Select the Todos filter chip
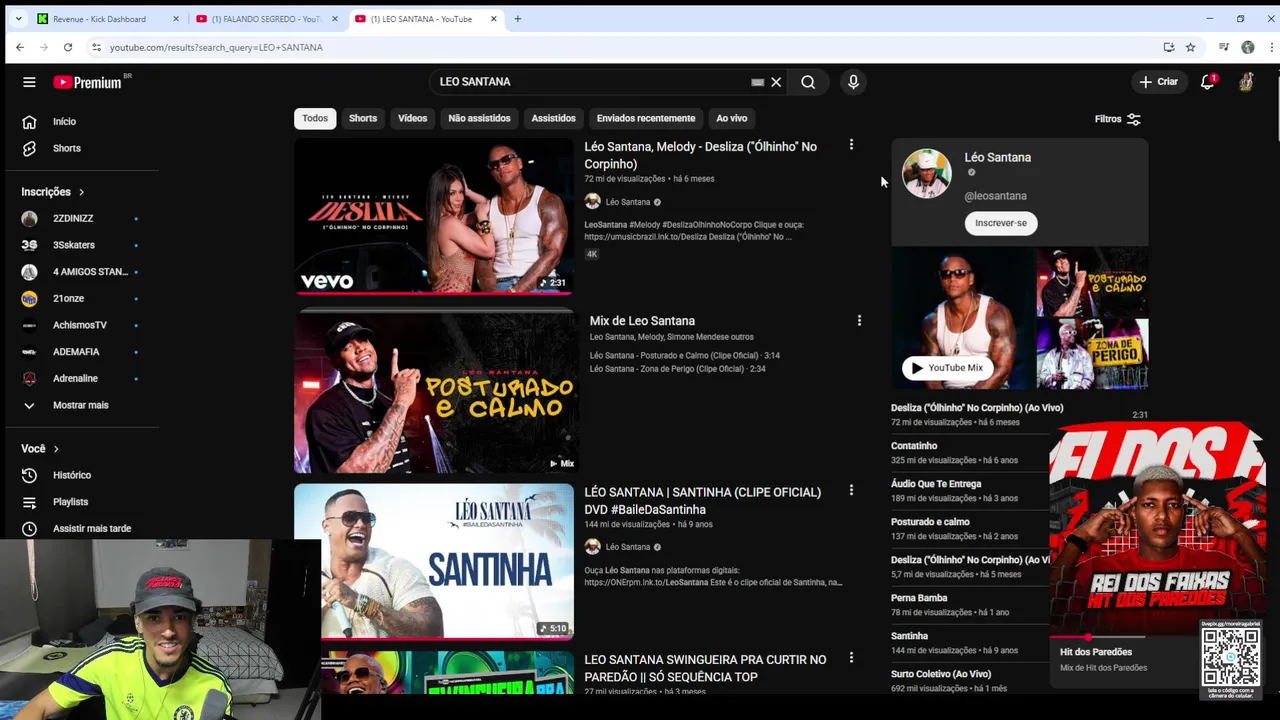Screen dimensions: 1280x720 click(315, 118)
